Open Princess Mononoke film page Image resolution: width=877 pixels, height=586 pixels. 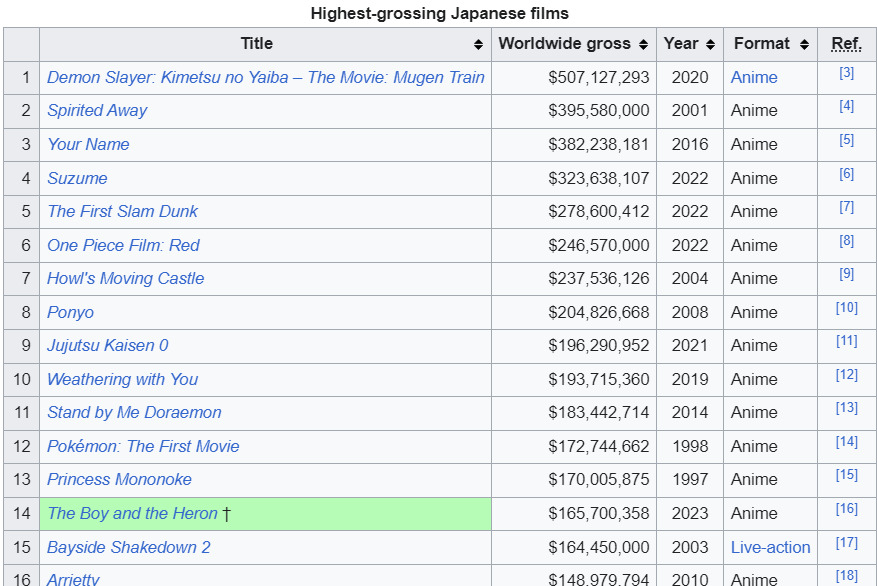(119, 479)
